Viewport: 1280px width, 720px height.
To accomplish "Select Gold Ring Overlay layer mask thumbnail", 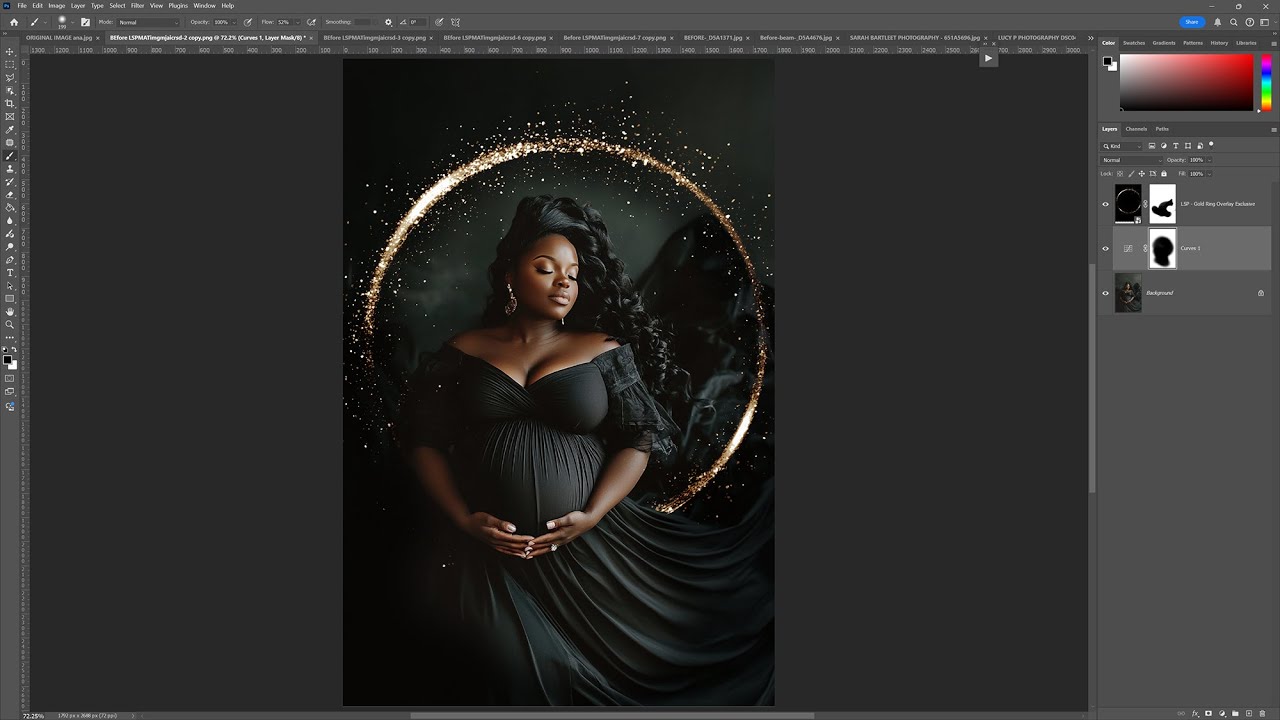I will 1162,204.
